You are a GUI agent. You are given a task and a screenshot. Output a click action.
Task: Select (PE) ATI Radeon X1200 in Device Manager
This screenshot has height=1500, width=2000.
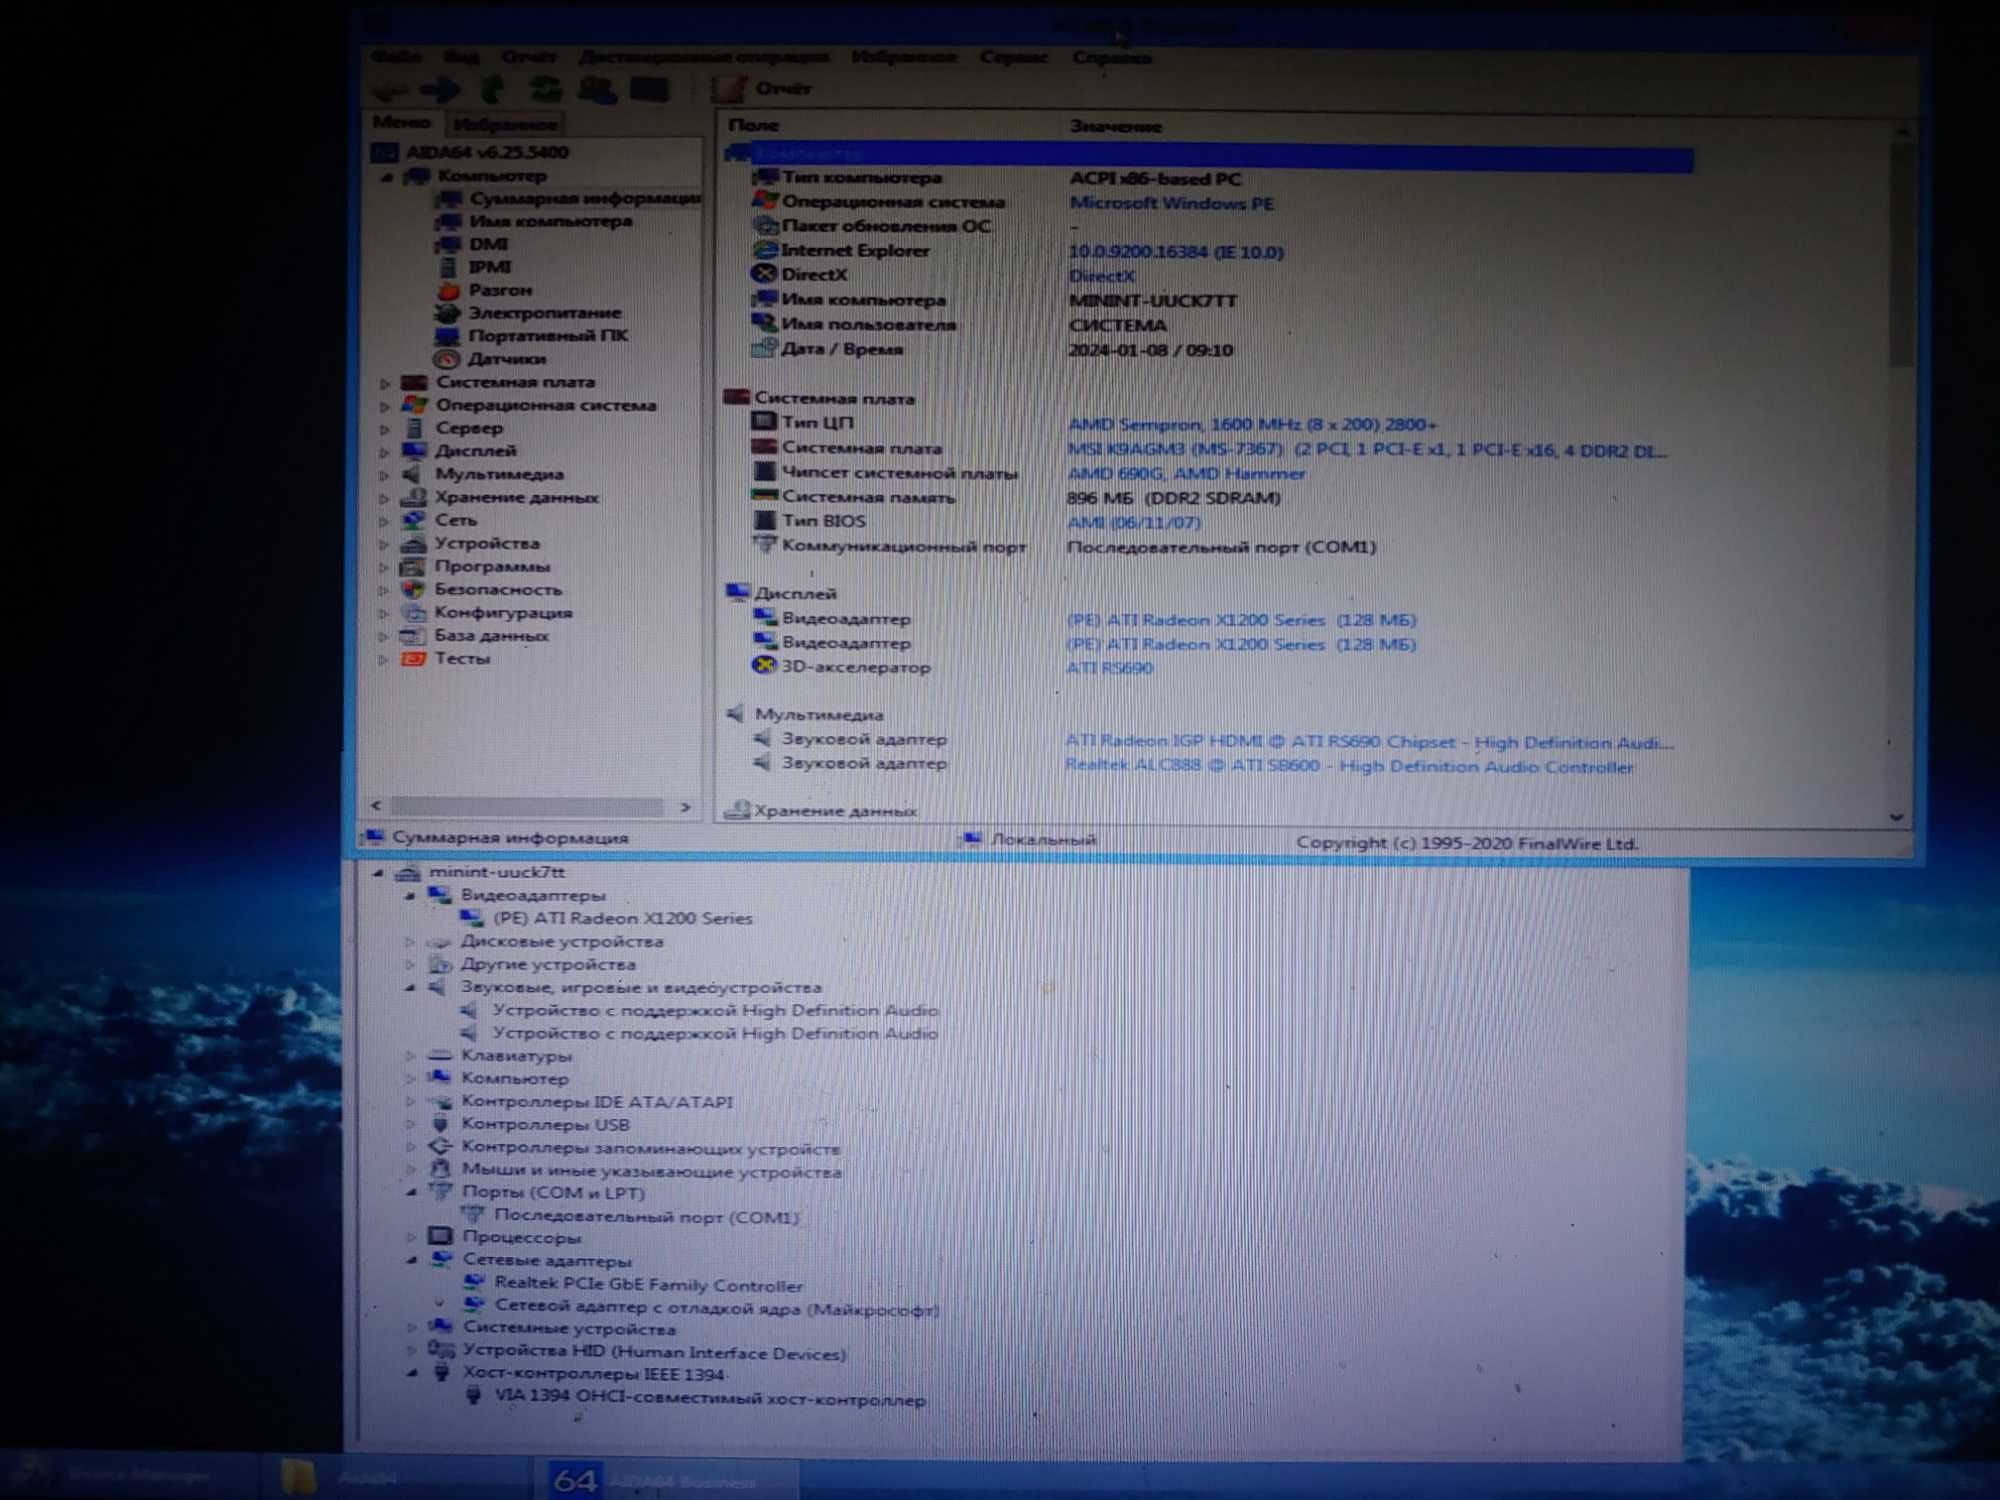point(622,919)
